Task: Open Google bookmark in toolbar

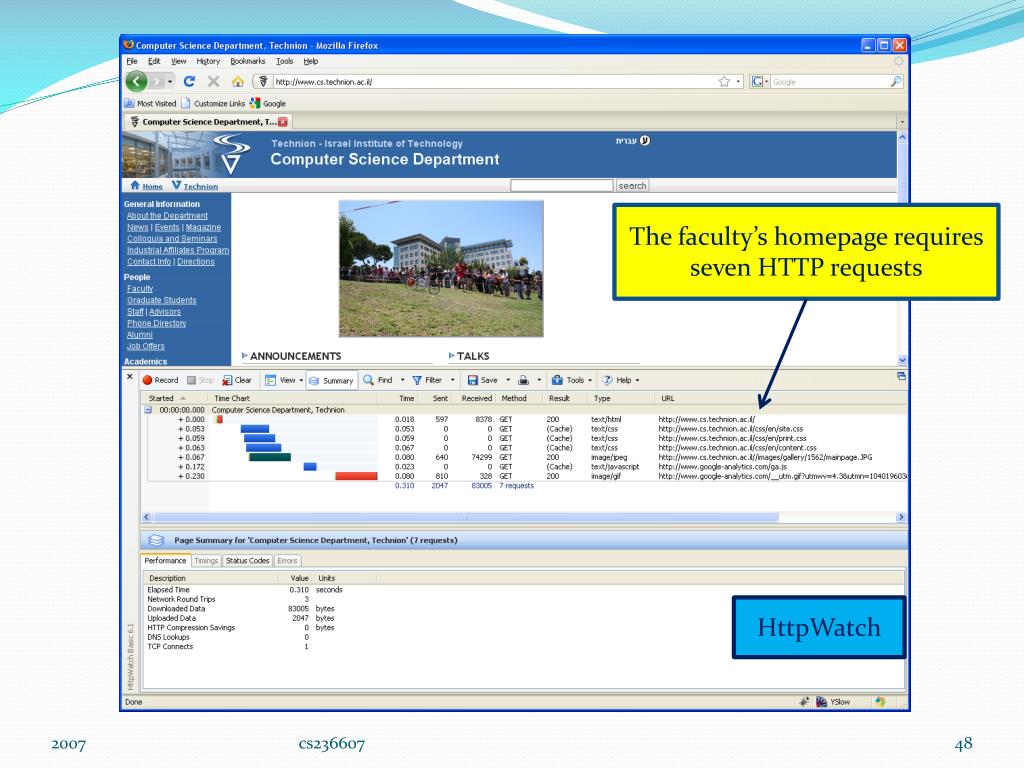Action: 268,103
